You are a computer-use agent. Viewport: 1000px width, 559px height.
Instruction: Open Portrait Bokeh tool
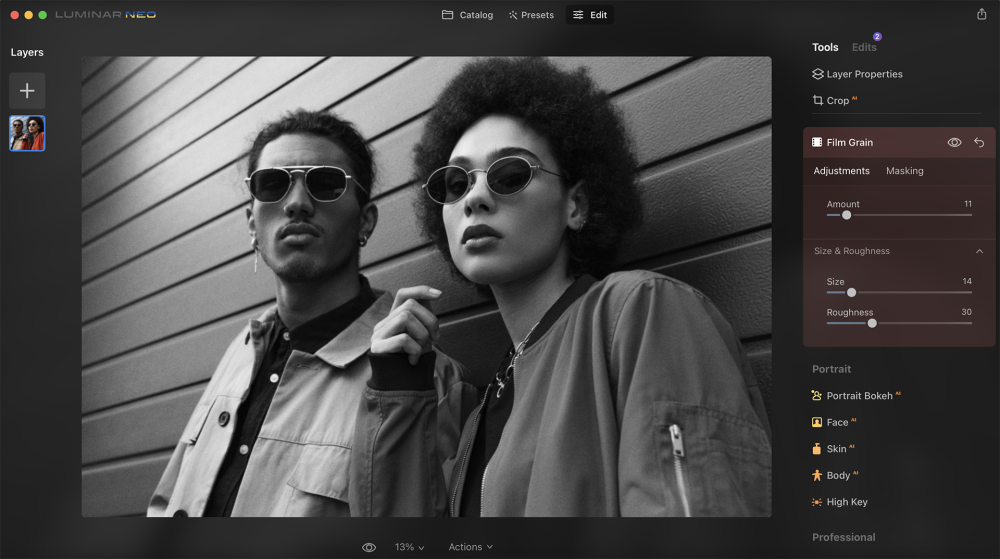tap(856, 396)
